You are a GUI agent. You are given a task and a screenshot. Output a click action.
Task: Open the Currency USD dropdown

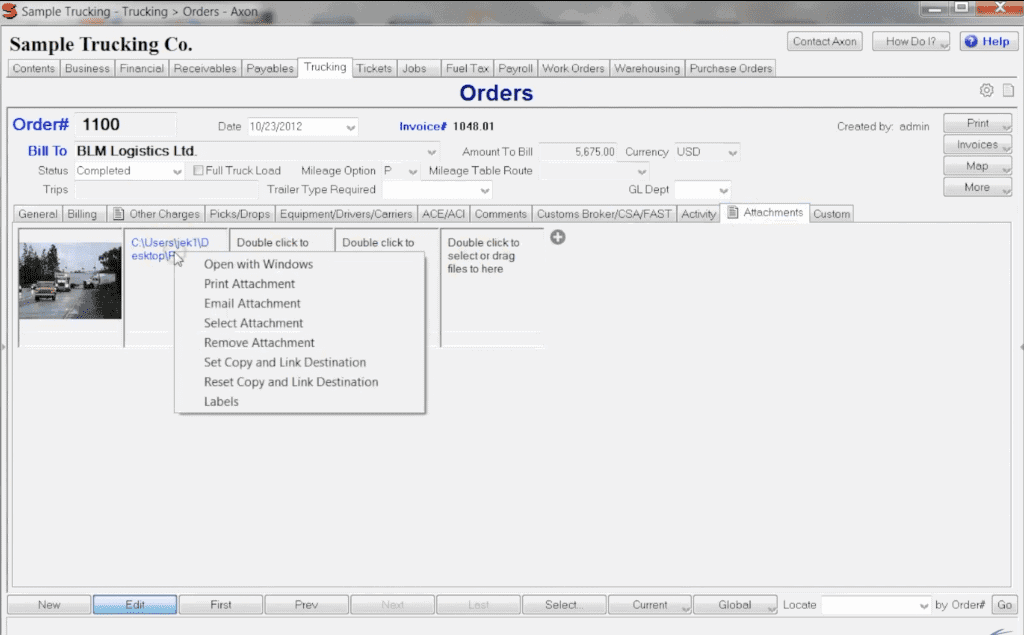click(x=732, y=152)
